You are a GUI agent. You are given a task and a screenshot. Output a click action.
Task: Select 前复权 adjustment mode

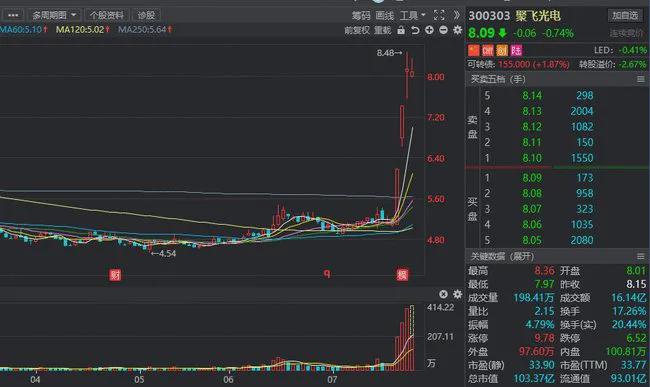[x=357, y=30]
